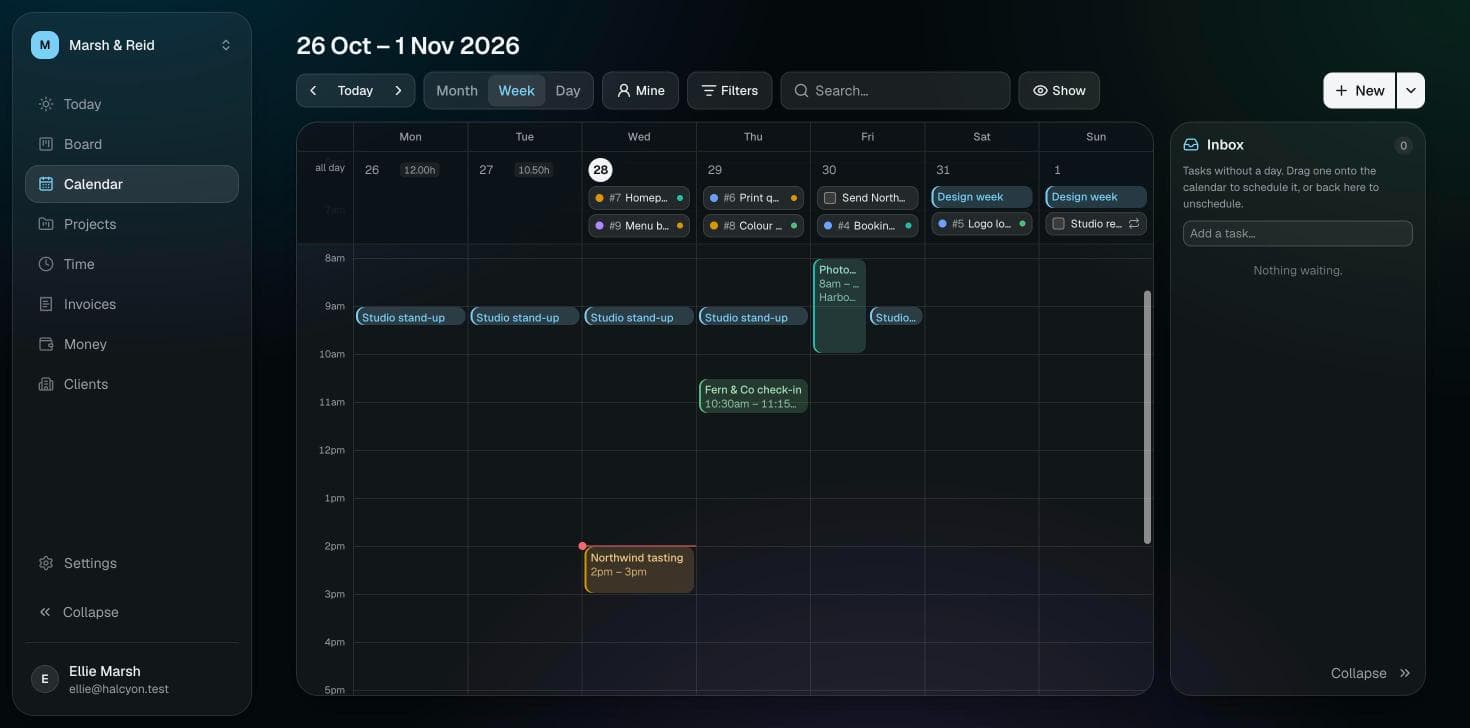
Task: Open the #9 Menu b... task chip
Action: [x=639, y=226]
